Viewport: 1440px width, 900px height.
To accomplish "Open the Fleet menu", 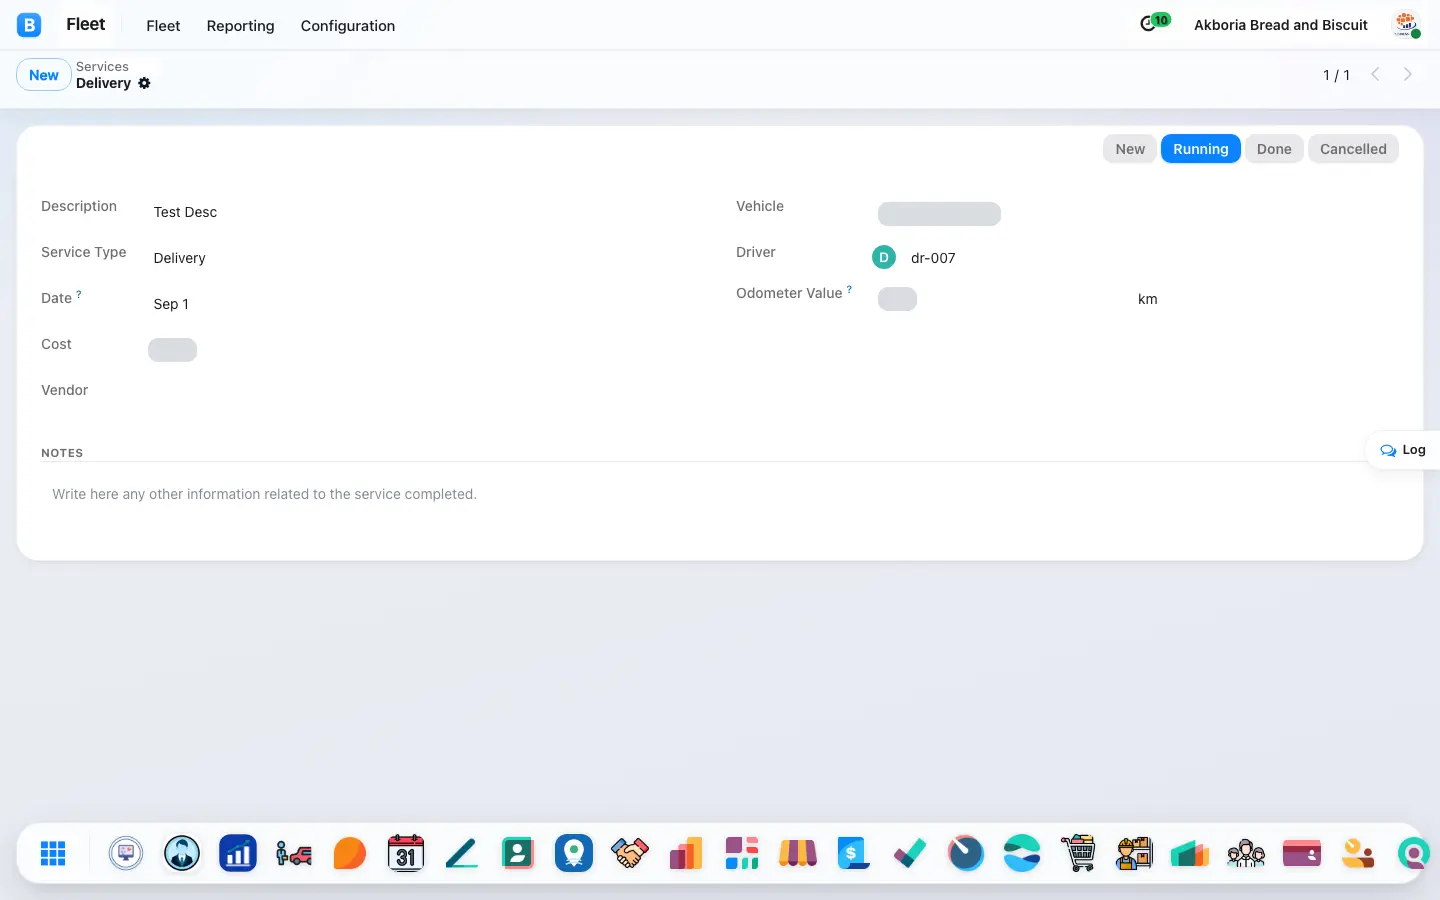I will tap(163, 26).
